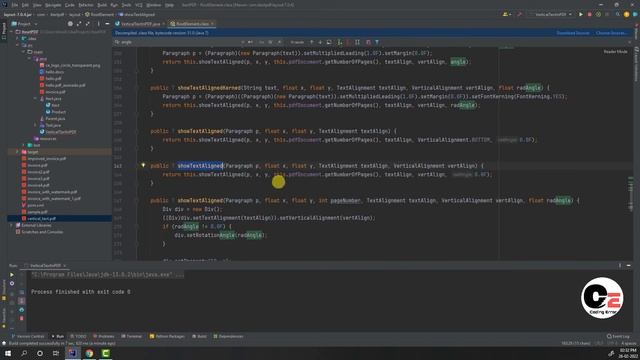Toggle Regex option in search bar

[x=280, y=42]
